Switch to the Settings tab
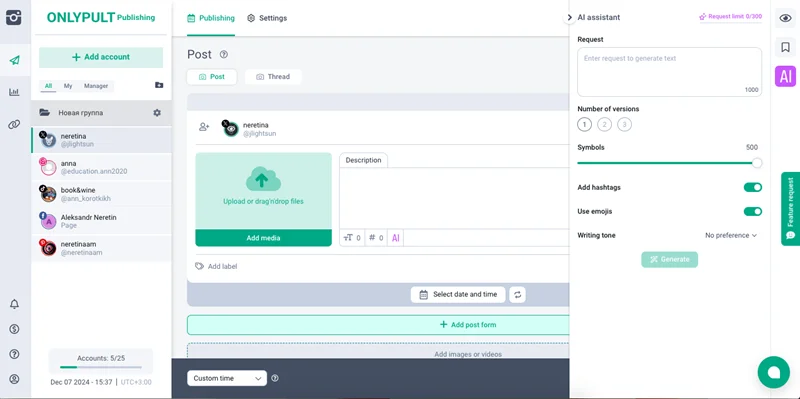Image resolution: width=800 pixels, height=399 pixels. (x=267, y=18)
